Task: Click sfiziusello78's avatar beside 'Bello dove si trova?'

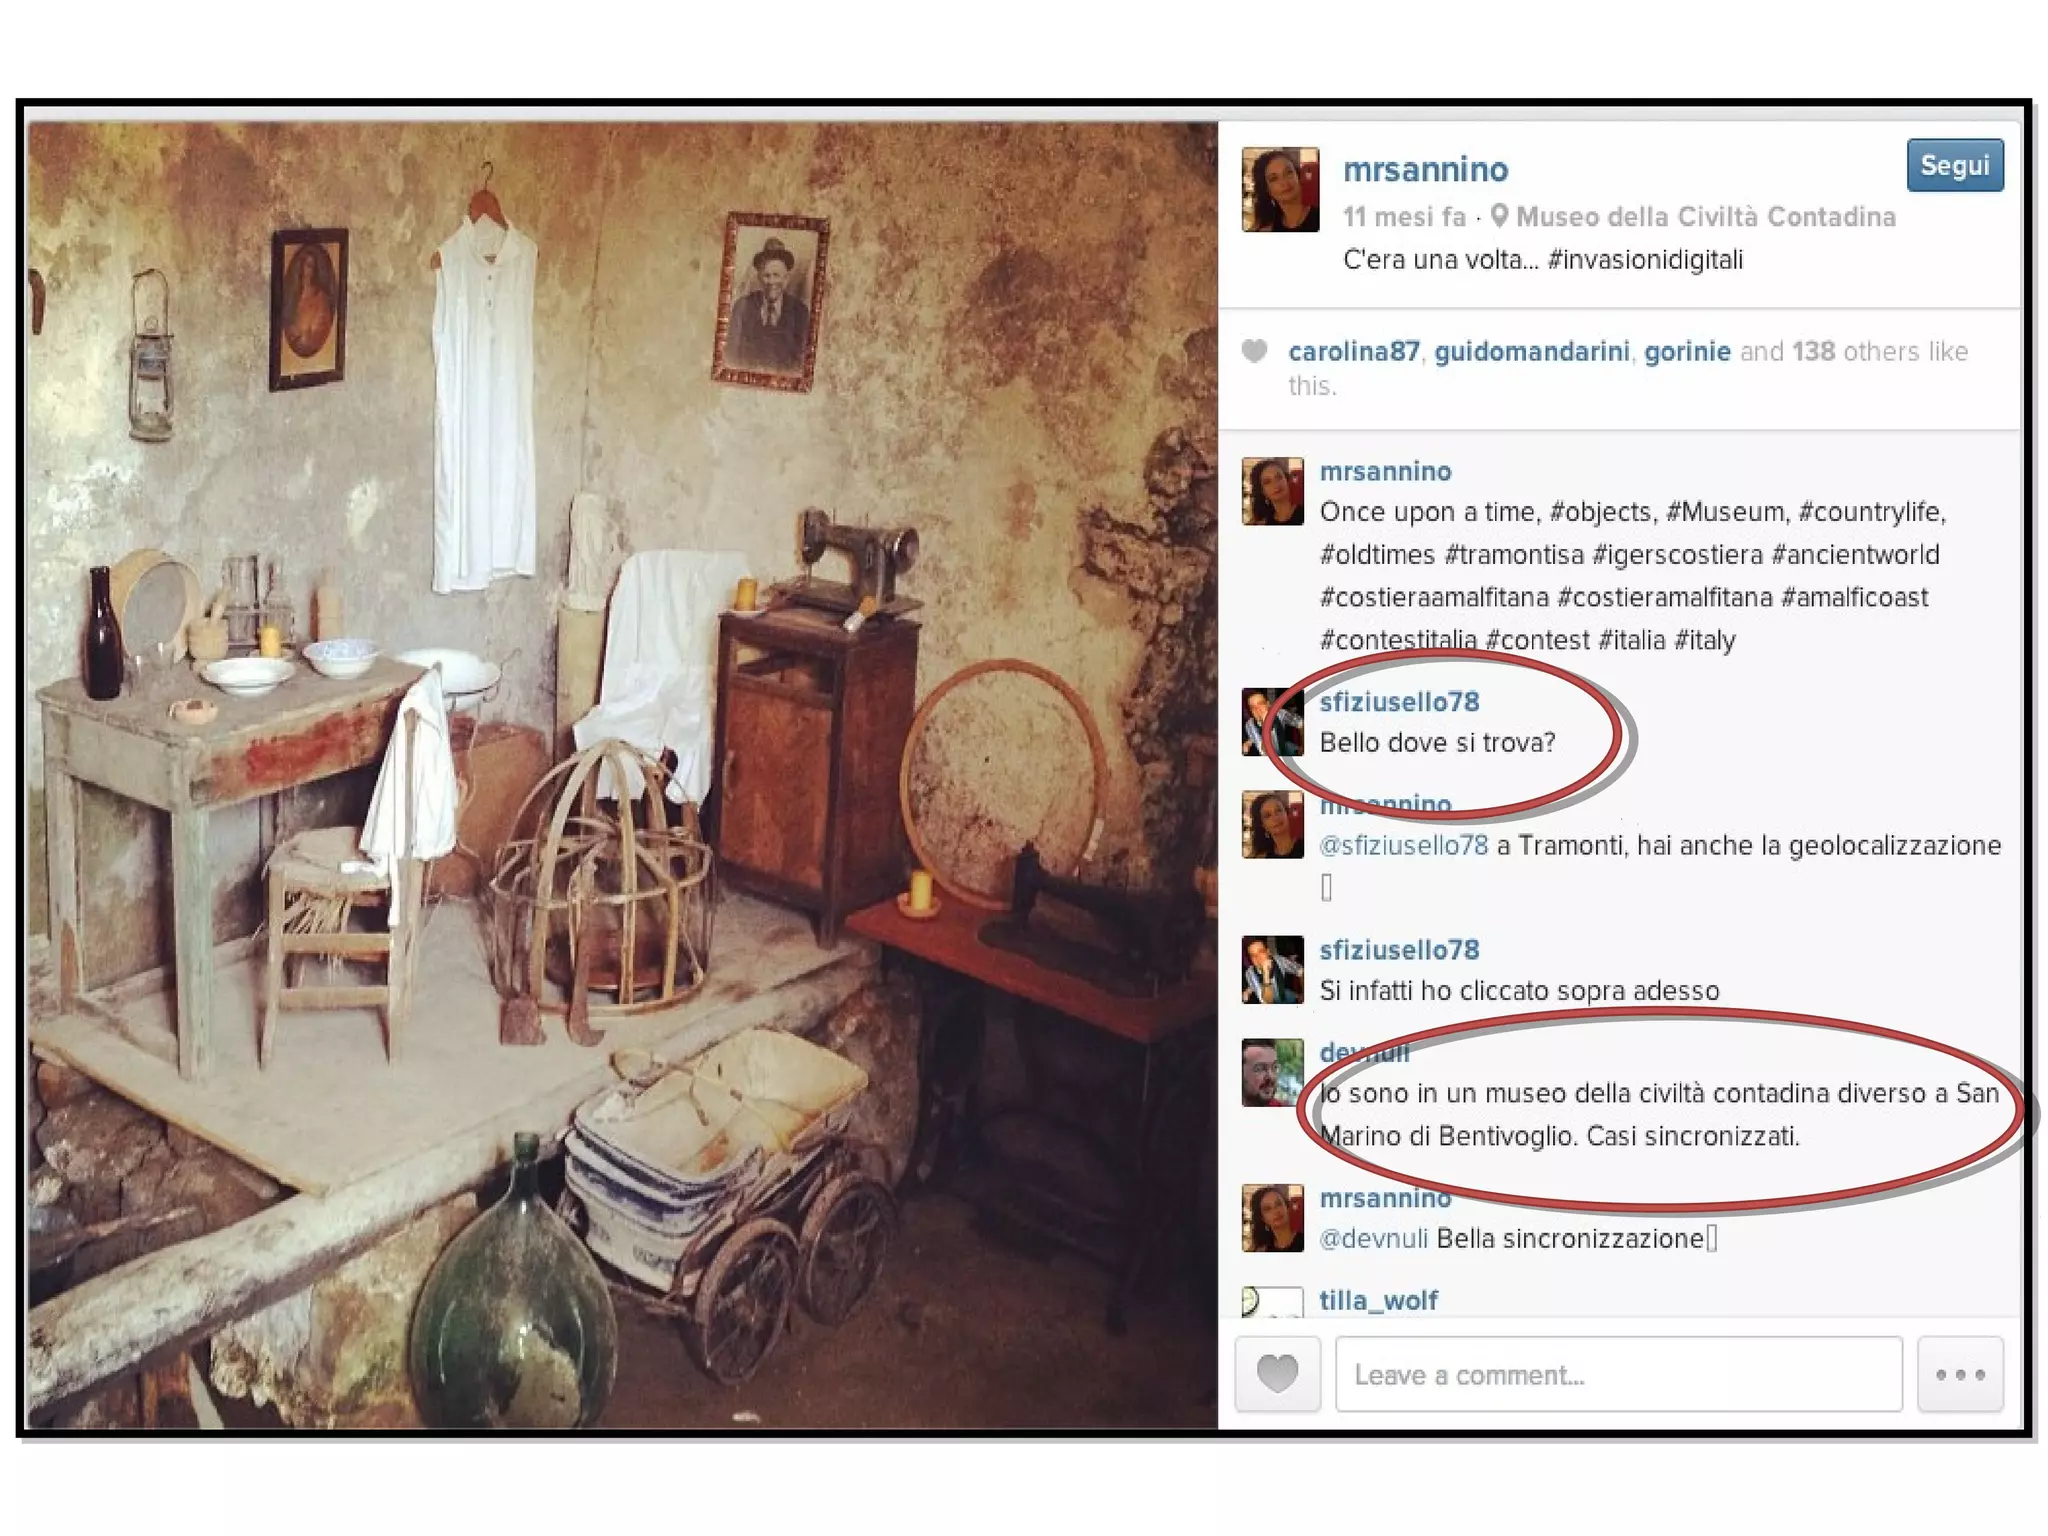Action: point(1272,722)
